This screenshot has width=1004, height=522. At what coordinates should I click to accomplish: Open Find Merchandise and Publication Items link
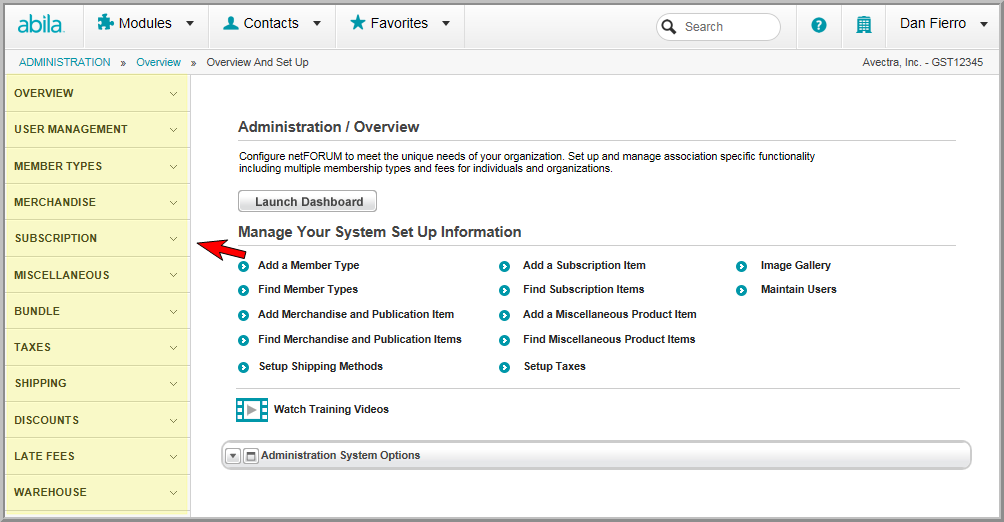tap(359, 339)
